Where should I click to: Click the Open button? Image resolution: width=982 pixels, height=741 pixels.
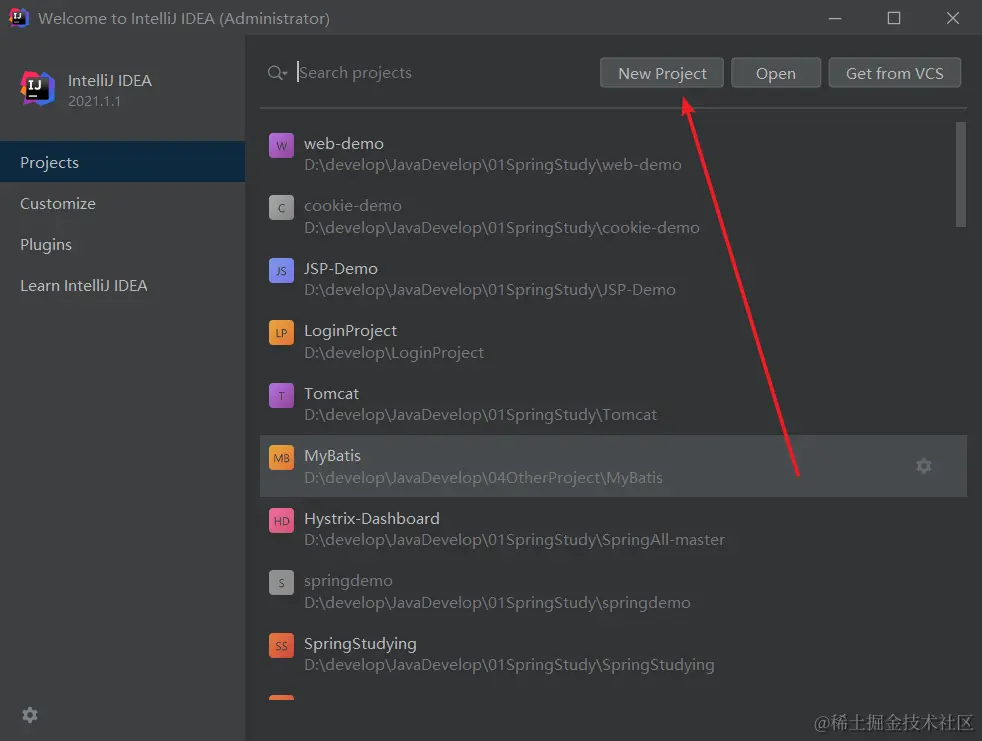pos(775,73)
